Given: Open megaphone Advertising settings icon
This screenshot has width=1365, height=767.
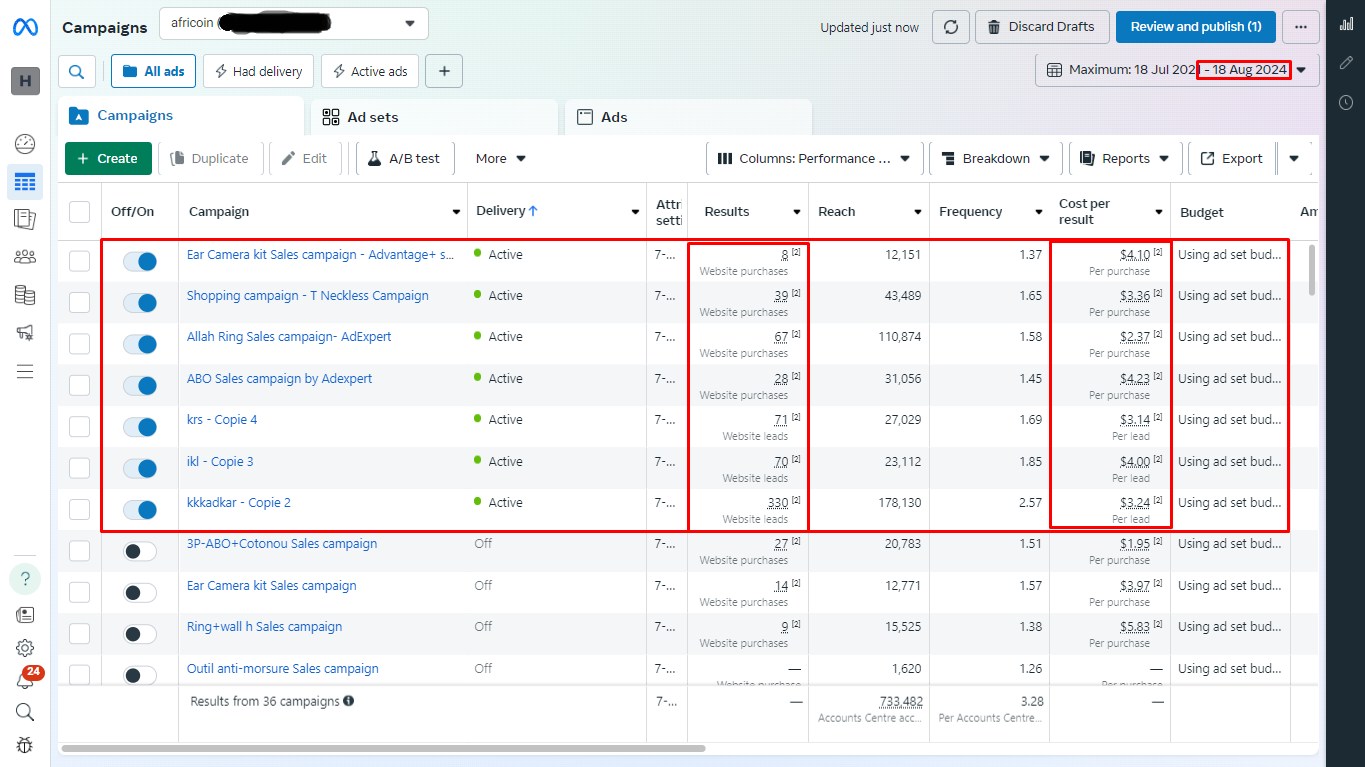Looking at the screenshot, I should (25, 332).
